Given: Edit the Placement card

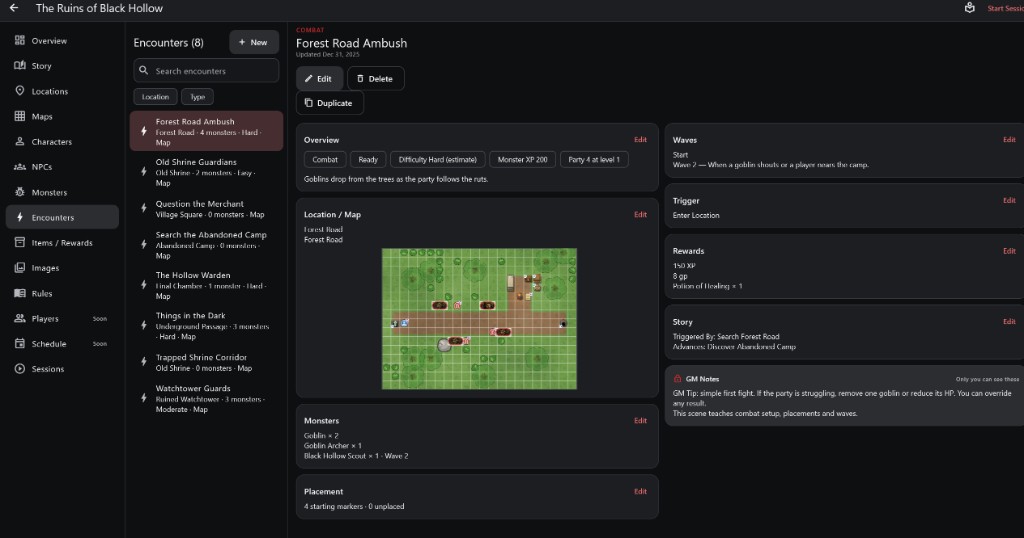Looking at the screenshot, I should tap(640, 491).
